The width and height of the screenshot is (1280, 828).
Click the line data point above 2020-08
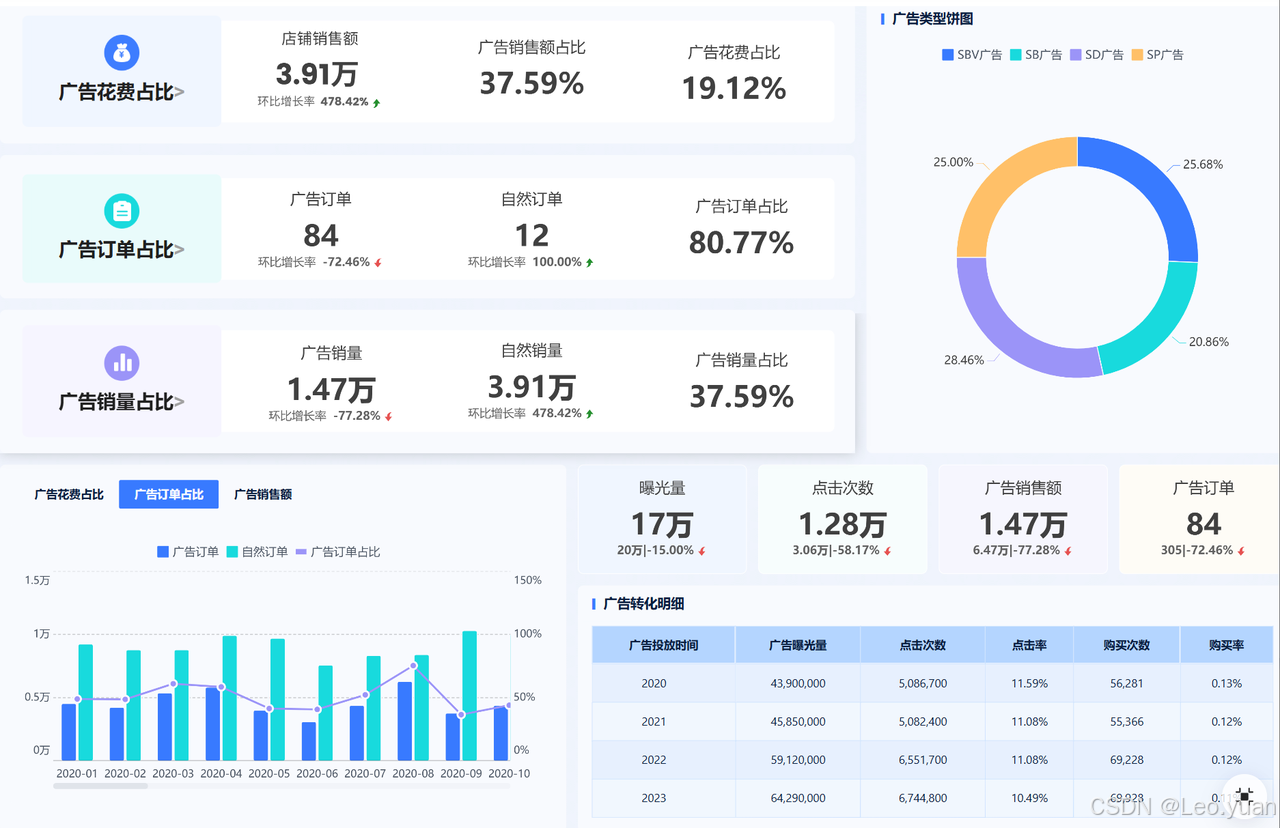tap(413, 666)
